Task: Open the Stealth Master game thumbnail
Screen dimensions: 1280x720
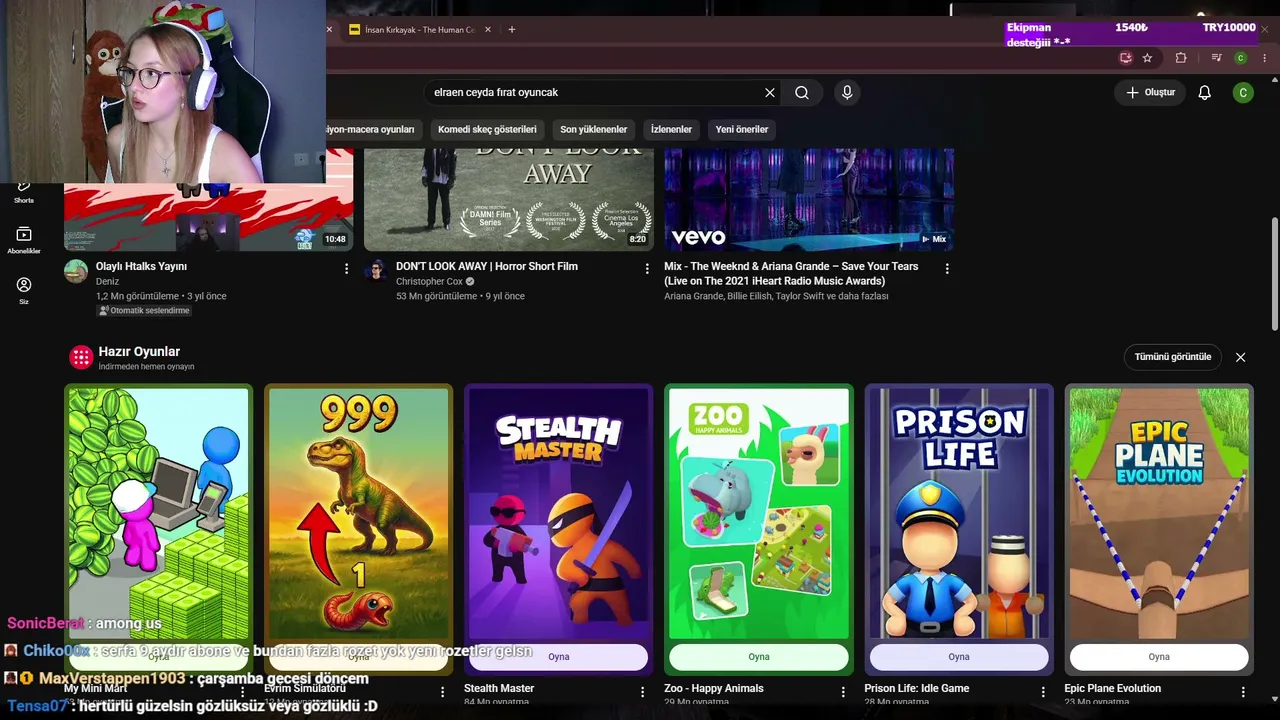Action: pyautogui.click(x=558, y=513)
